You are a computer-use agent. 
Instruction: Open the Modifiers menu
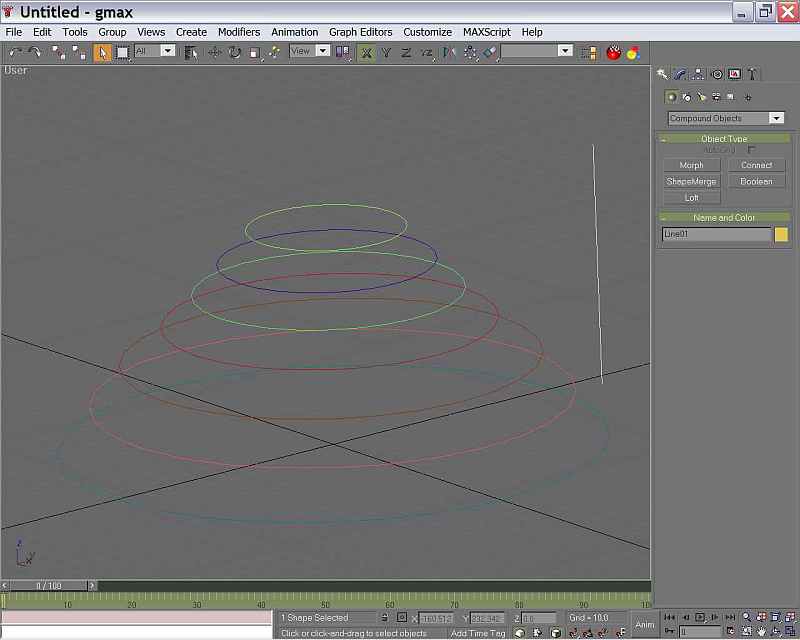pos(239,32)
